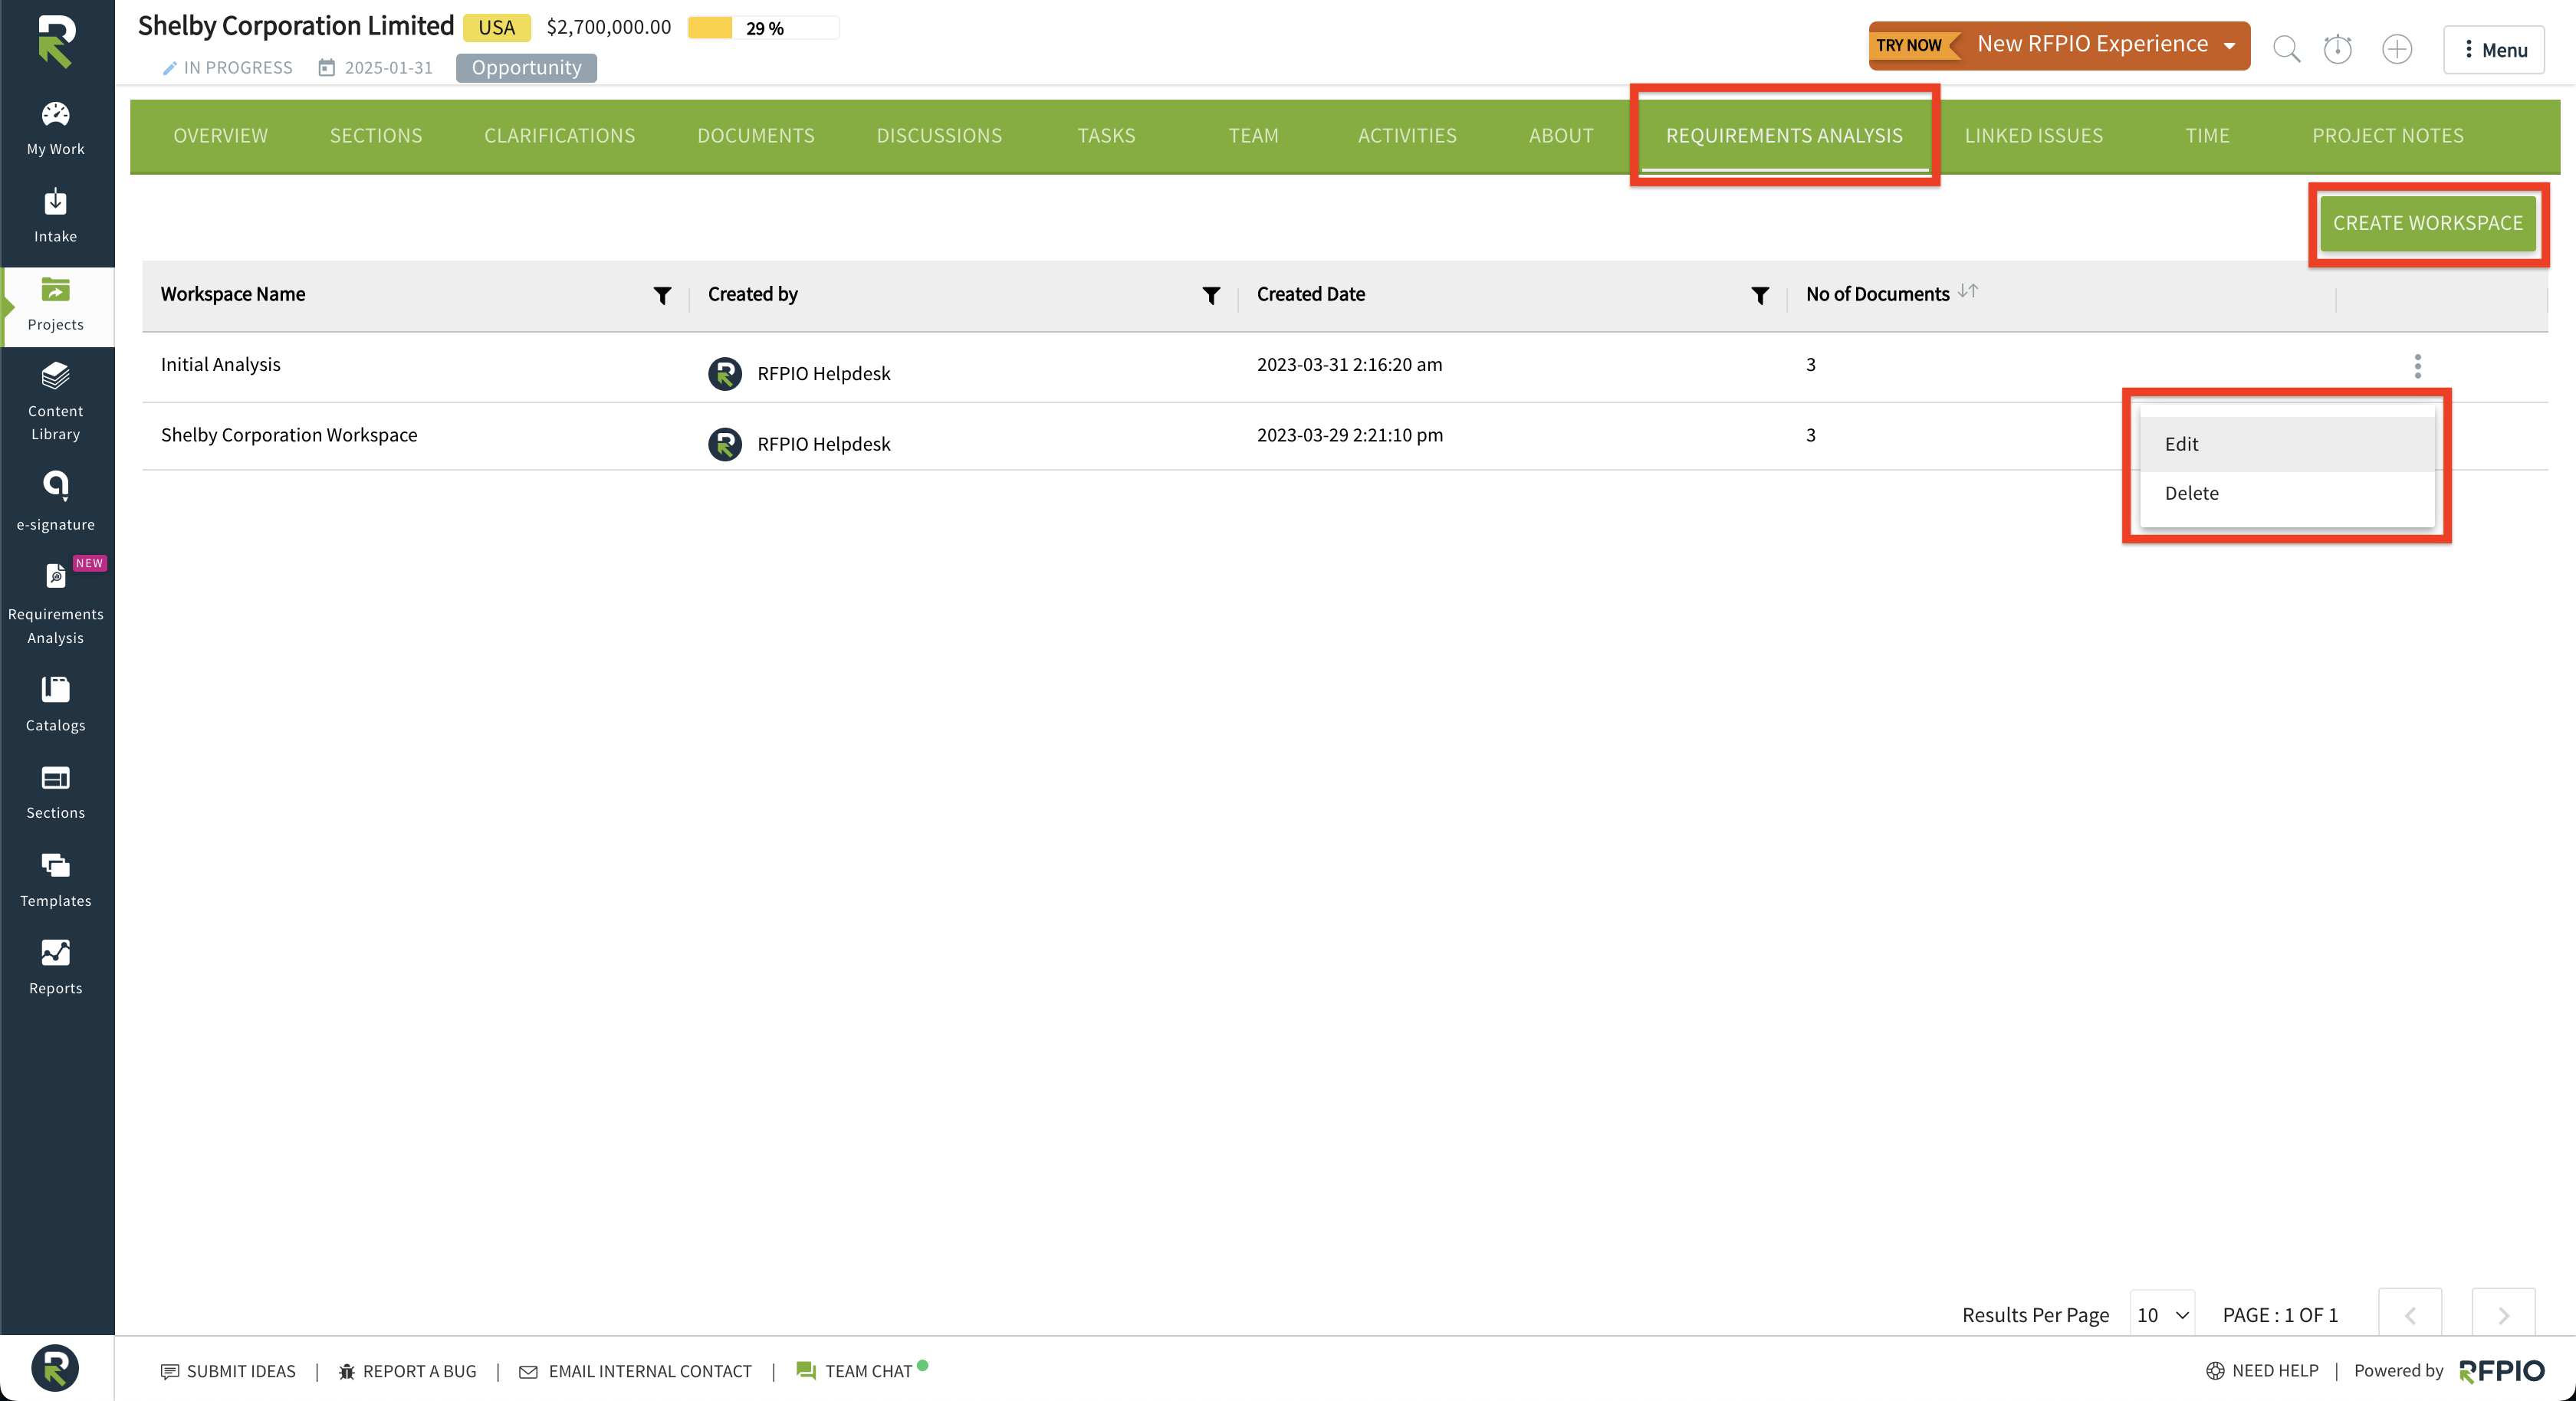Image resolution: width=2576 pixels, height=1401 pixels.
Task: Click the round RFPIO avatar at sidebar bottom
Action: coord(55,1367)
